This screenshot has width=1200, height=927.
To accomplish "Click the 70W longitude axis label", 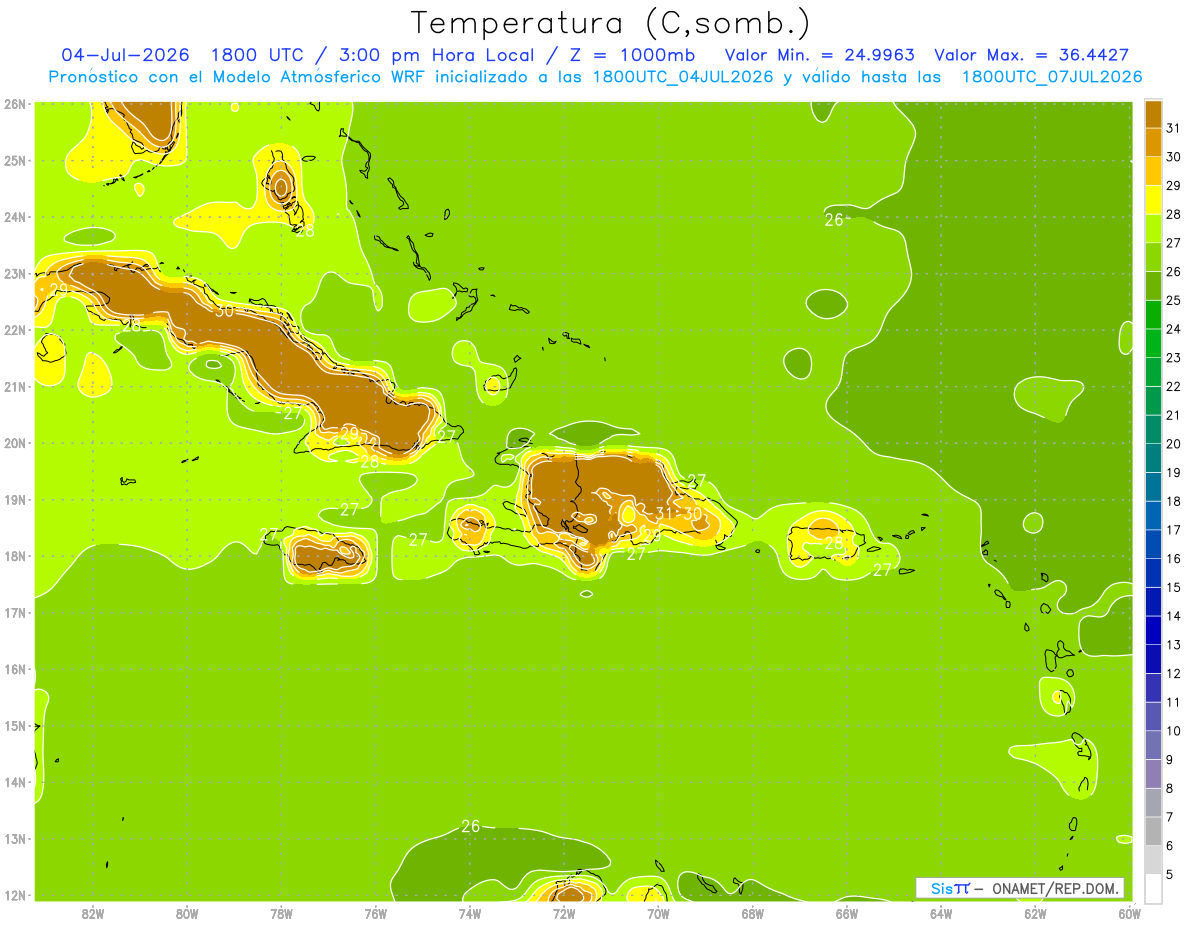I will (x=658, y=913).
